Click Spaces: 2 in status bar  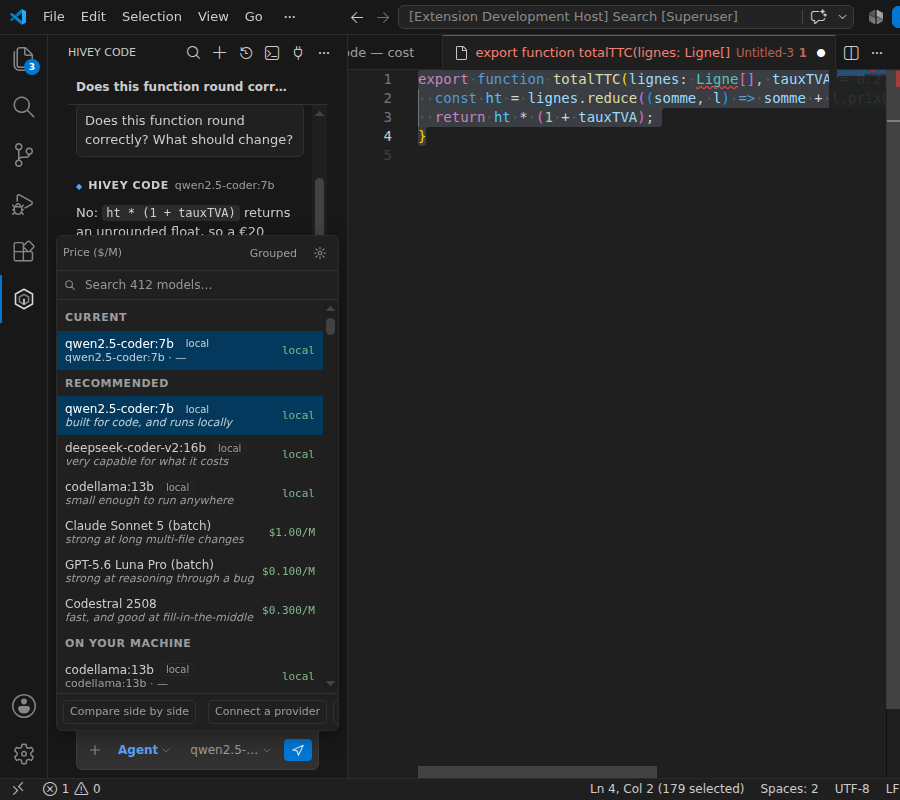point(789,789)
